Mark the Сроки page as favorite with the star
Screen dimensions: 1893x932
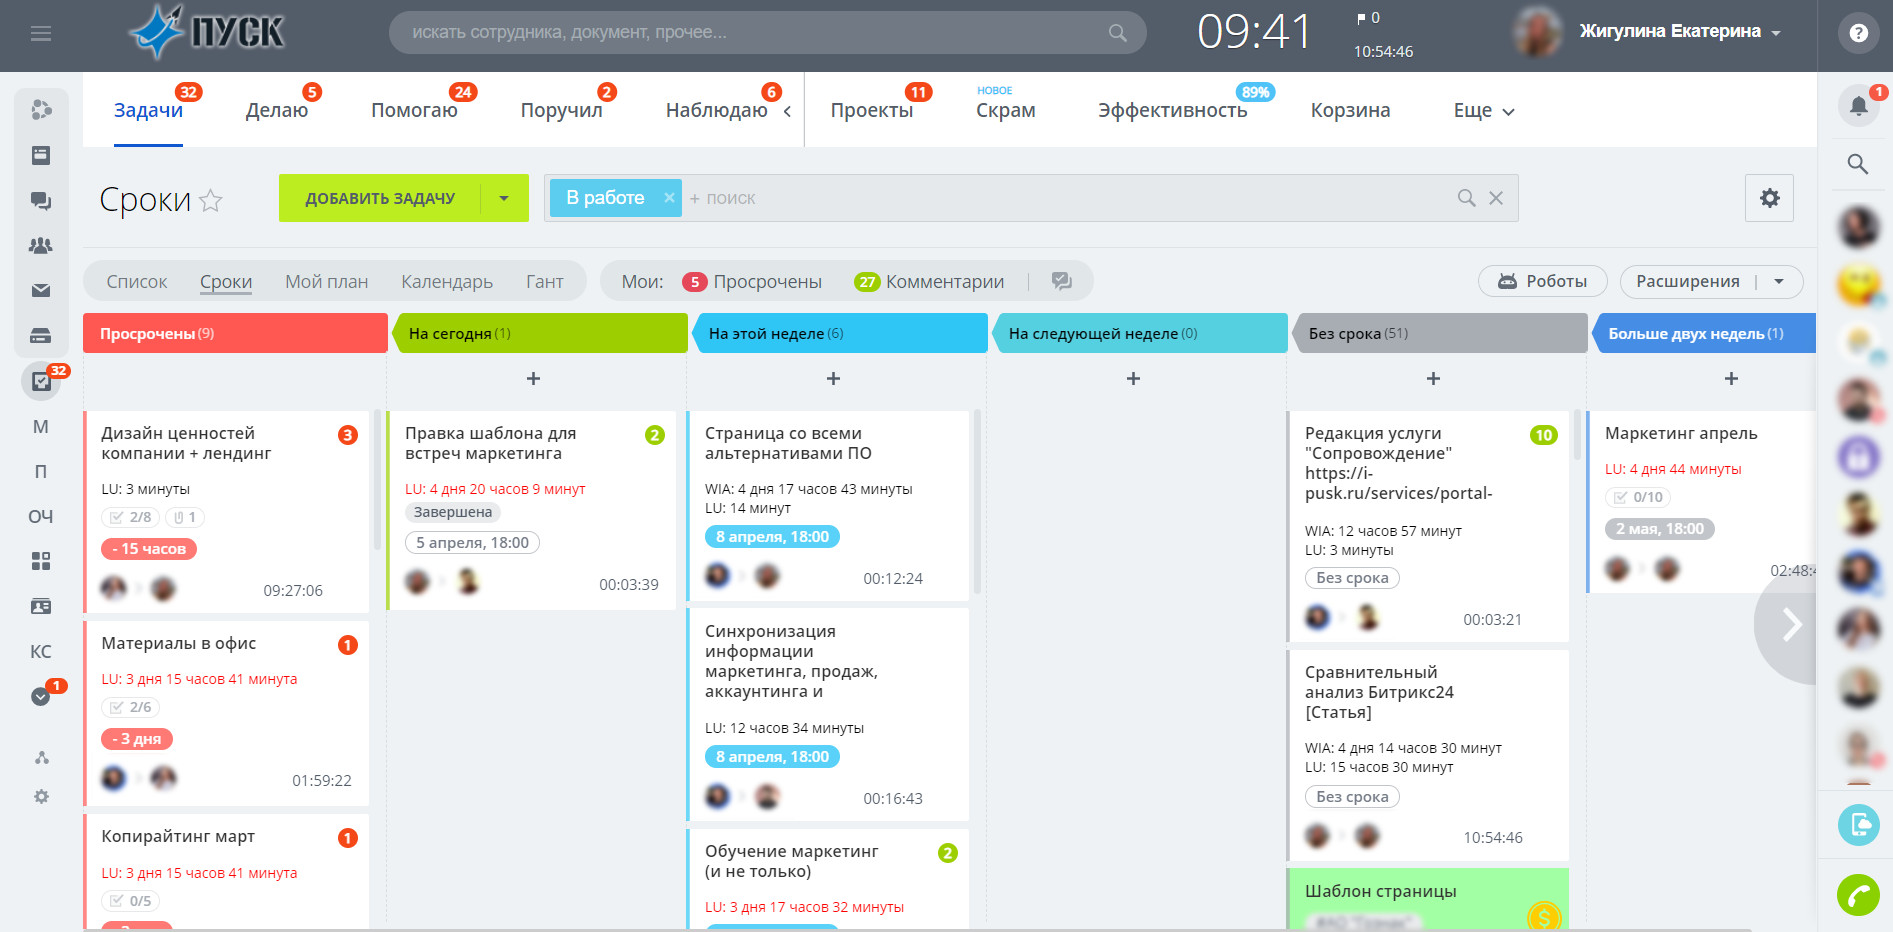tap(211, 201)
